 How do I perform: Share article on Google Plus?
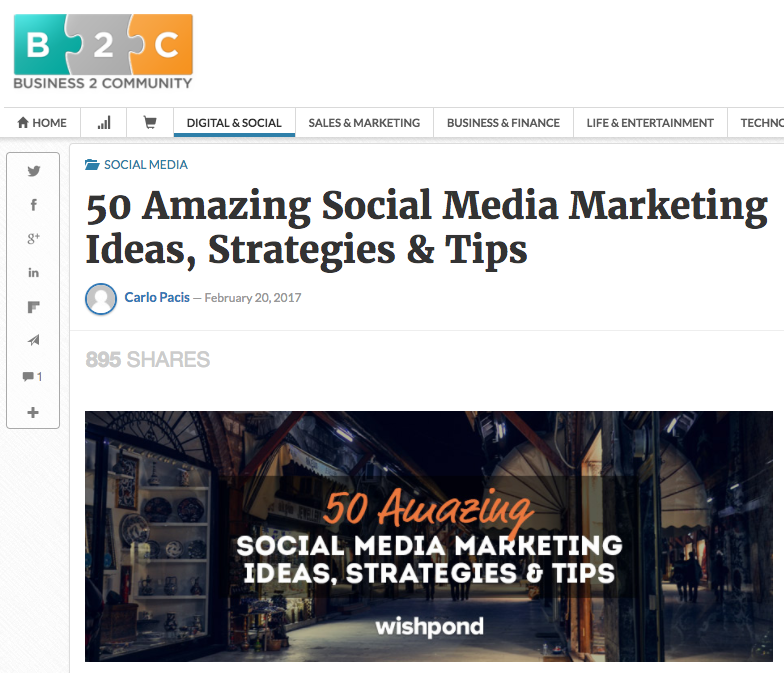[x=34, y=238]
